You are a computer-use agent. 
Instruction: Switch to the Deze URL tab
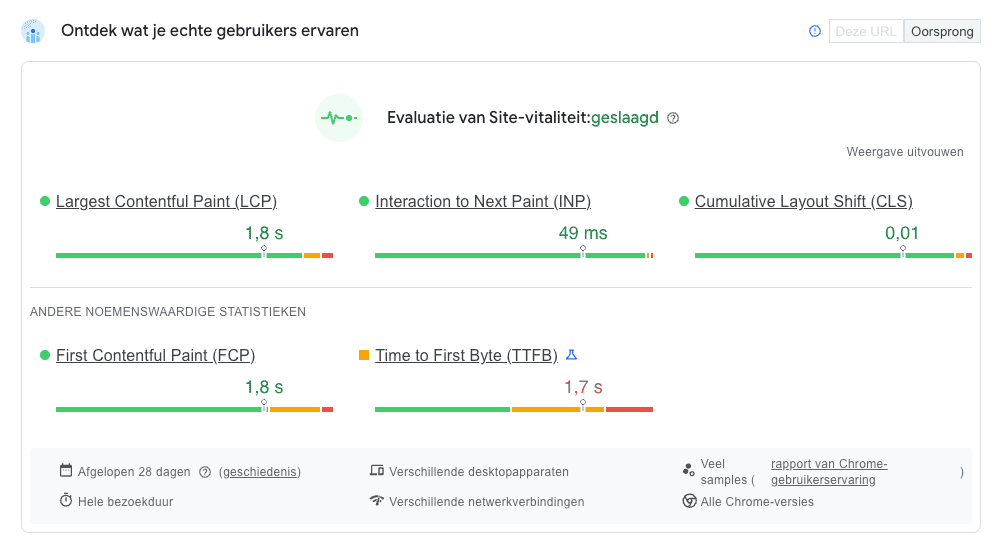pyautogui.click(x=865, y=32)
